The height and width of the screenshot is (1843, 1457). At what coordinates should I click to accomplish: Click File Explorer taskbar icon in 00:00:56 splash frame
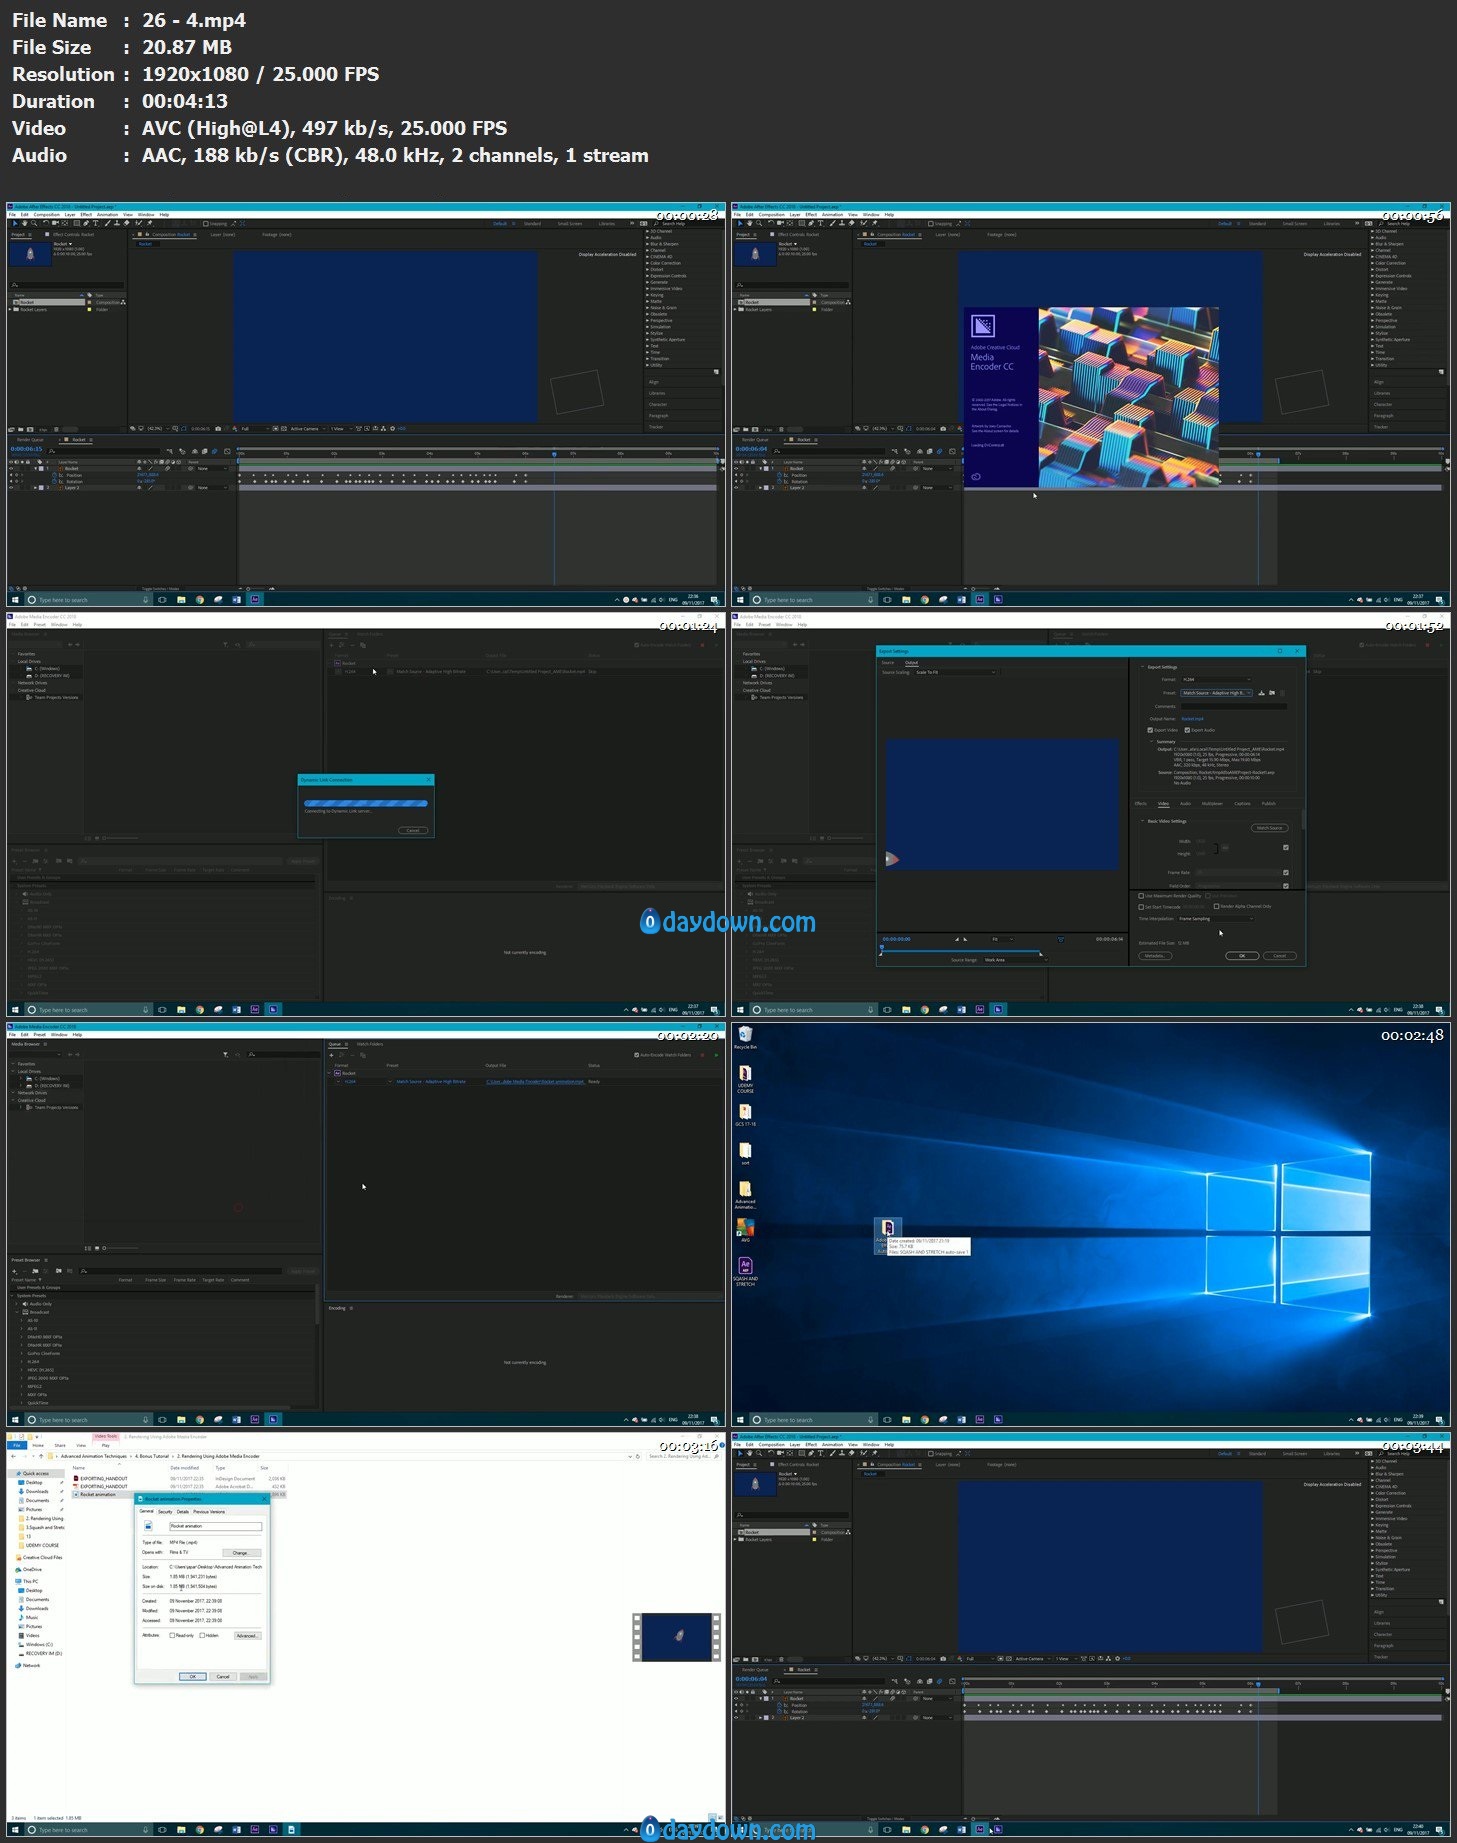pos(906,599)
